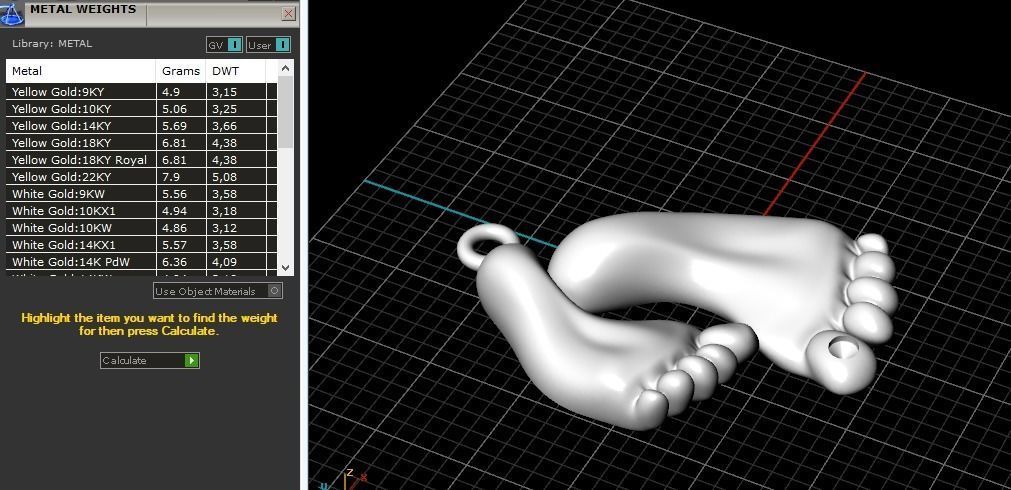Click the 4,09 DWT value

224,262
